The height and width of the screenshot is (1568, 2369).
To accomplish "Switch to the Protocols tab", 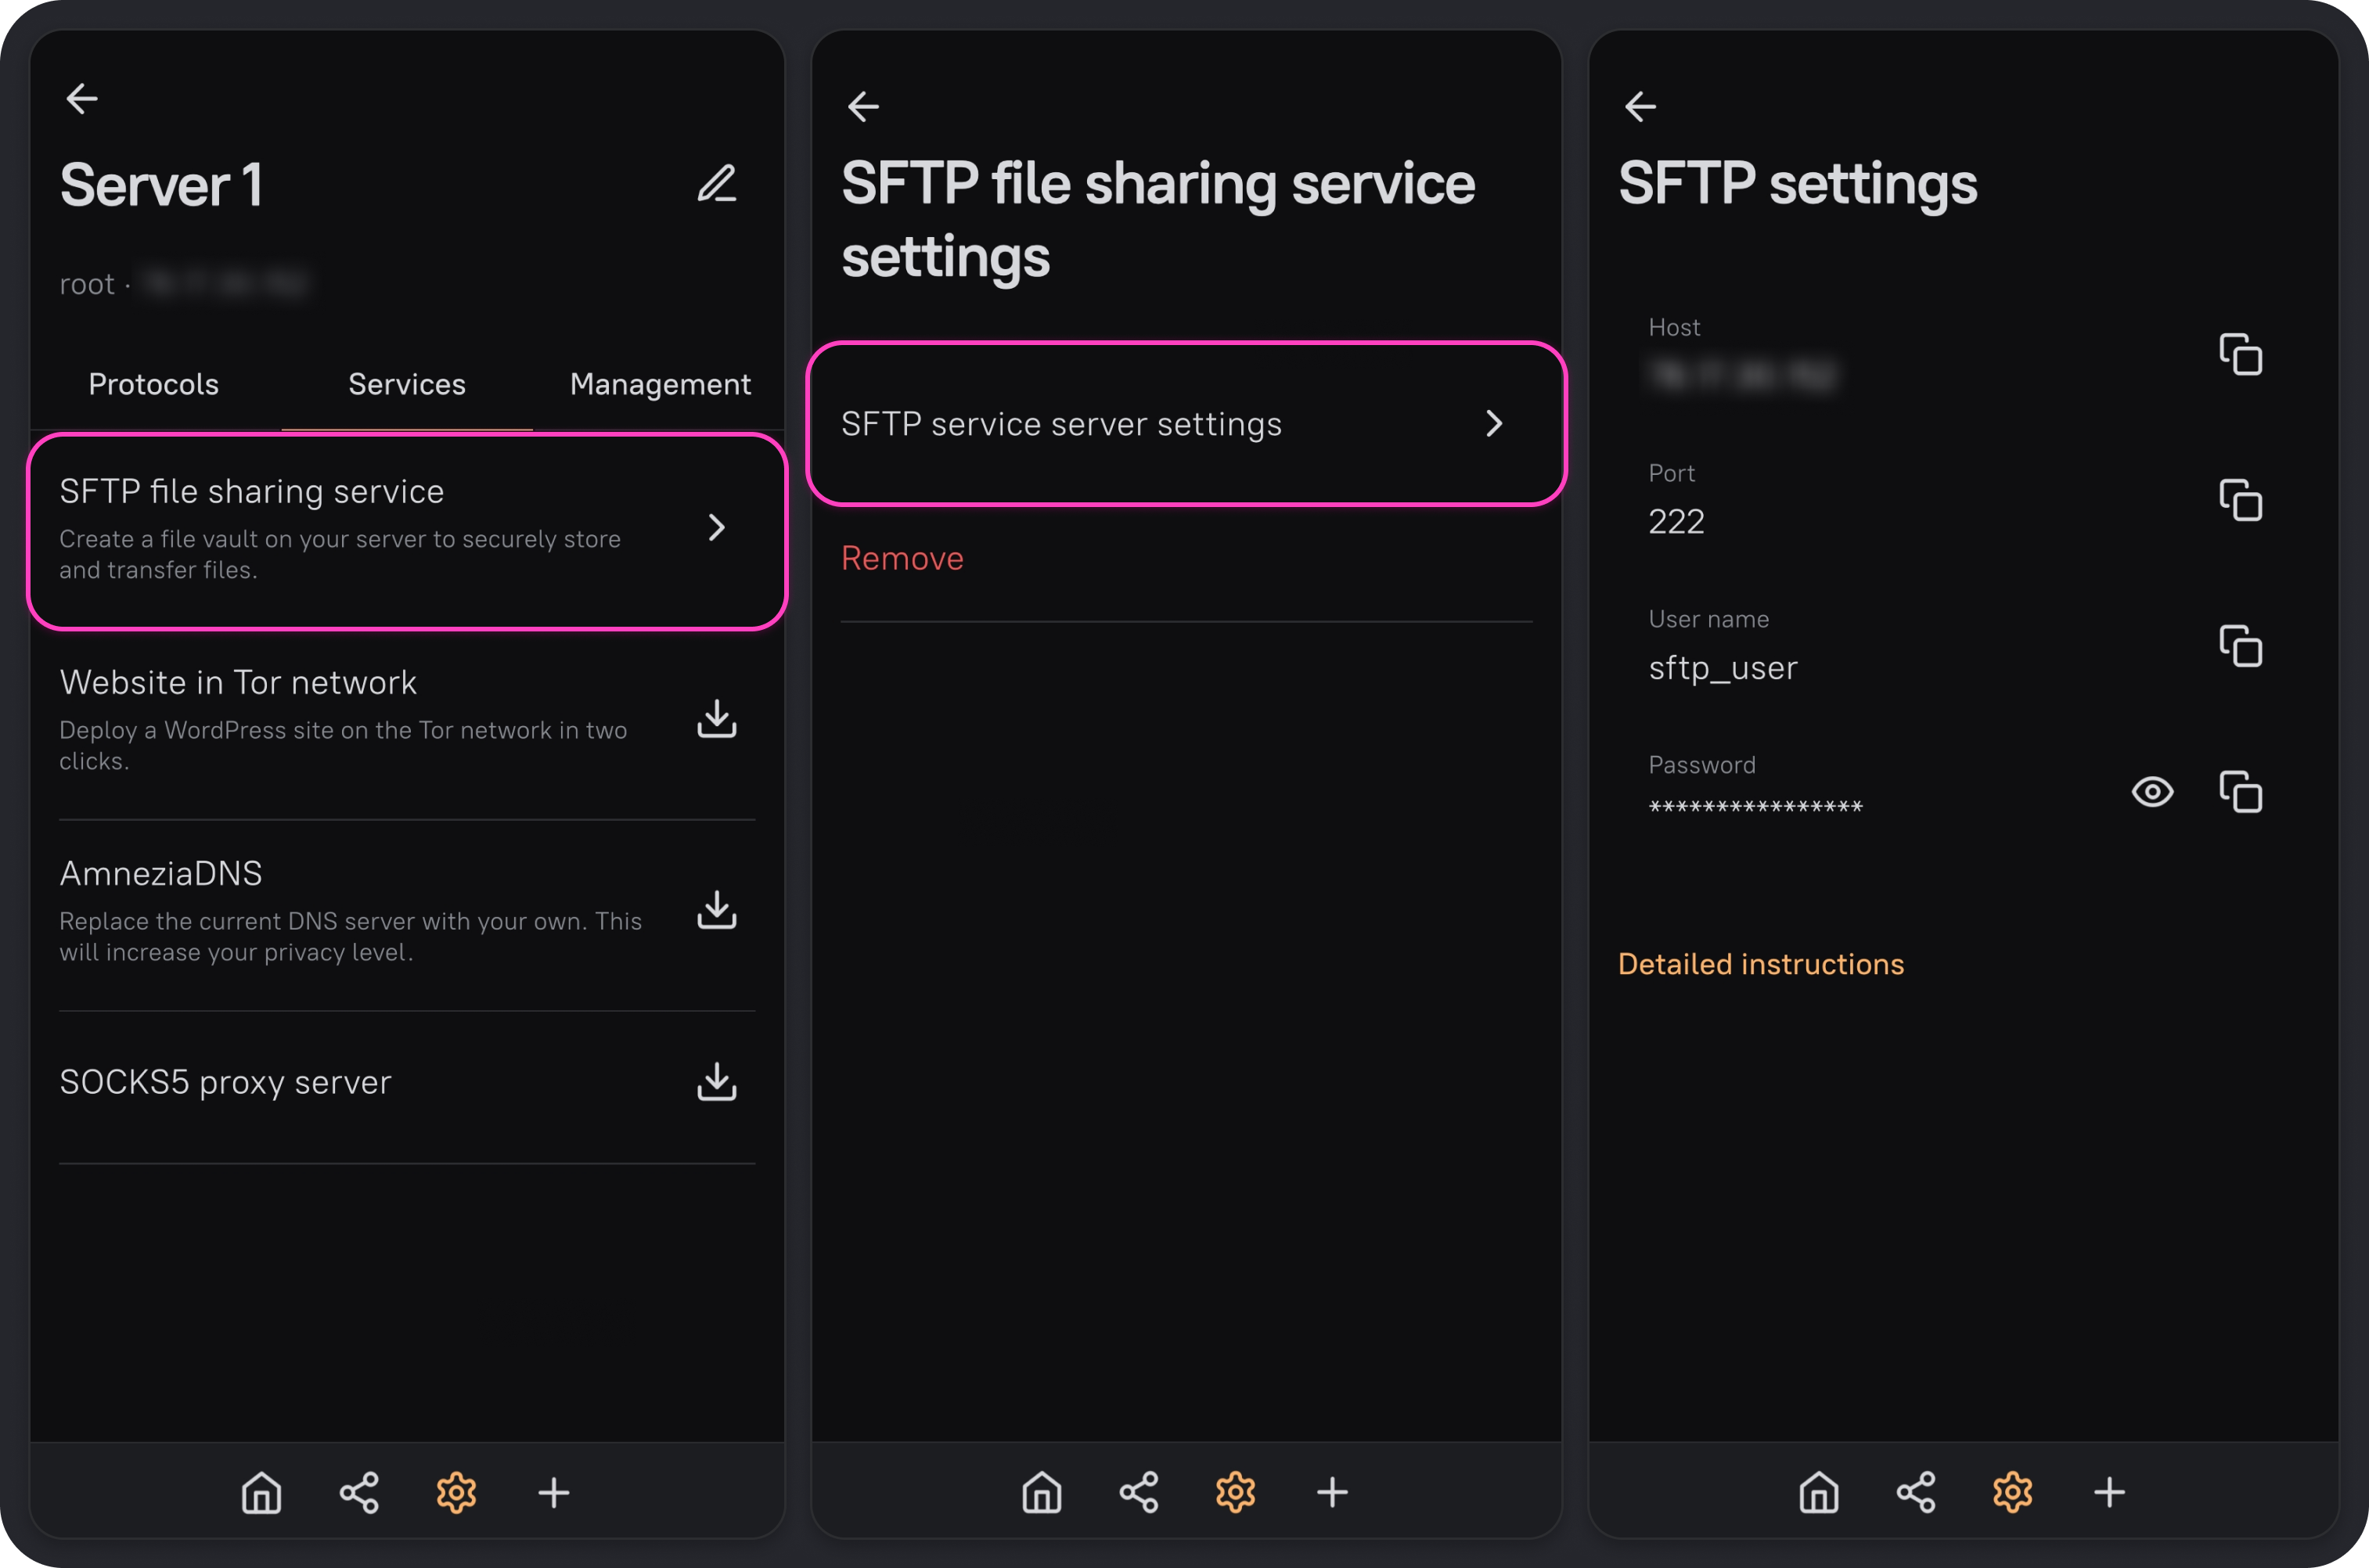I will point(153,384).
